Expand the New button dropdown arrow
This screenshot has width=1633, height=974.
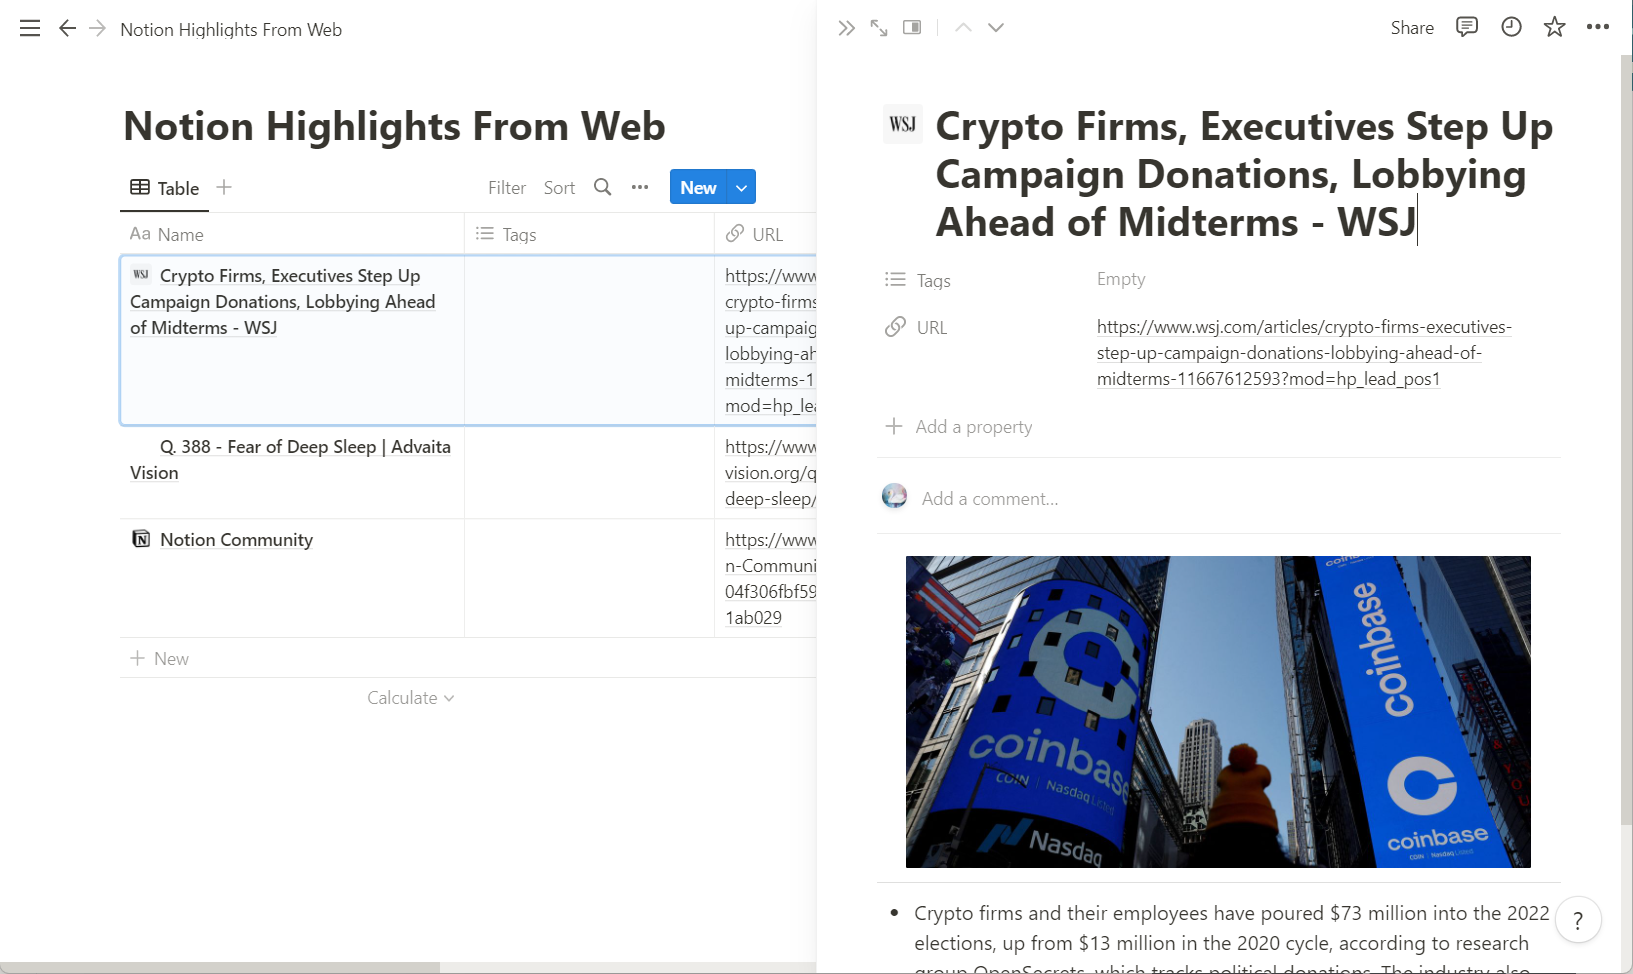click(741, 187)
